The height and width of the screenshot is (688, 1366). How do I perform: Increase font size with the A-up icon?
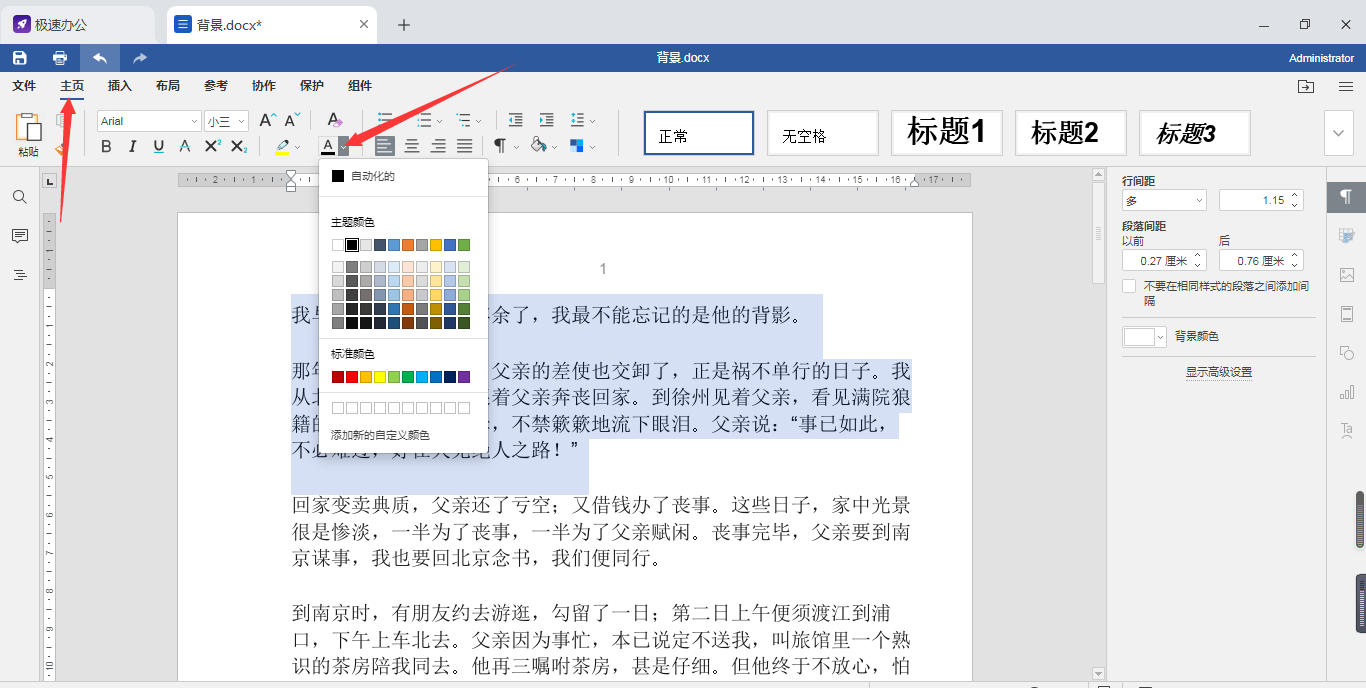[267, 120]
